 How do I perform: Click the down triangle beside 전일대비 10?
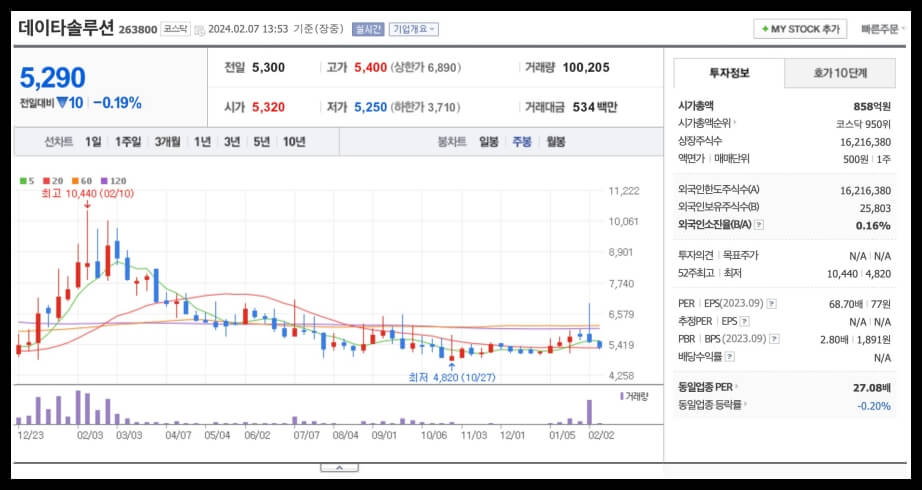click(x=62, y=104)
